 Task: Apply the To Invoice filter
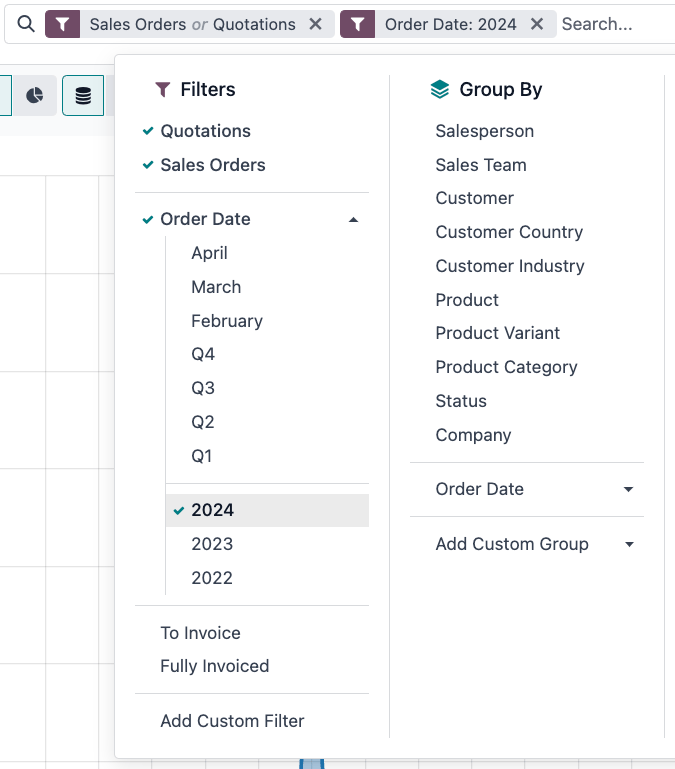pos(200,633)
